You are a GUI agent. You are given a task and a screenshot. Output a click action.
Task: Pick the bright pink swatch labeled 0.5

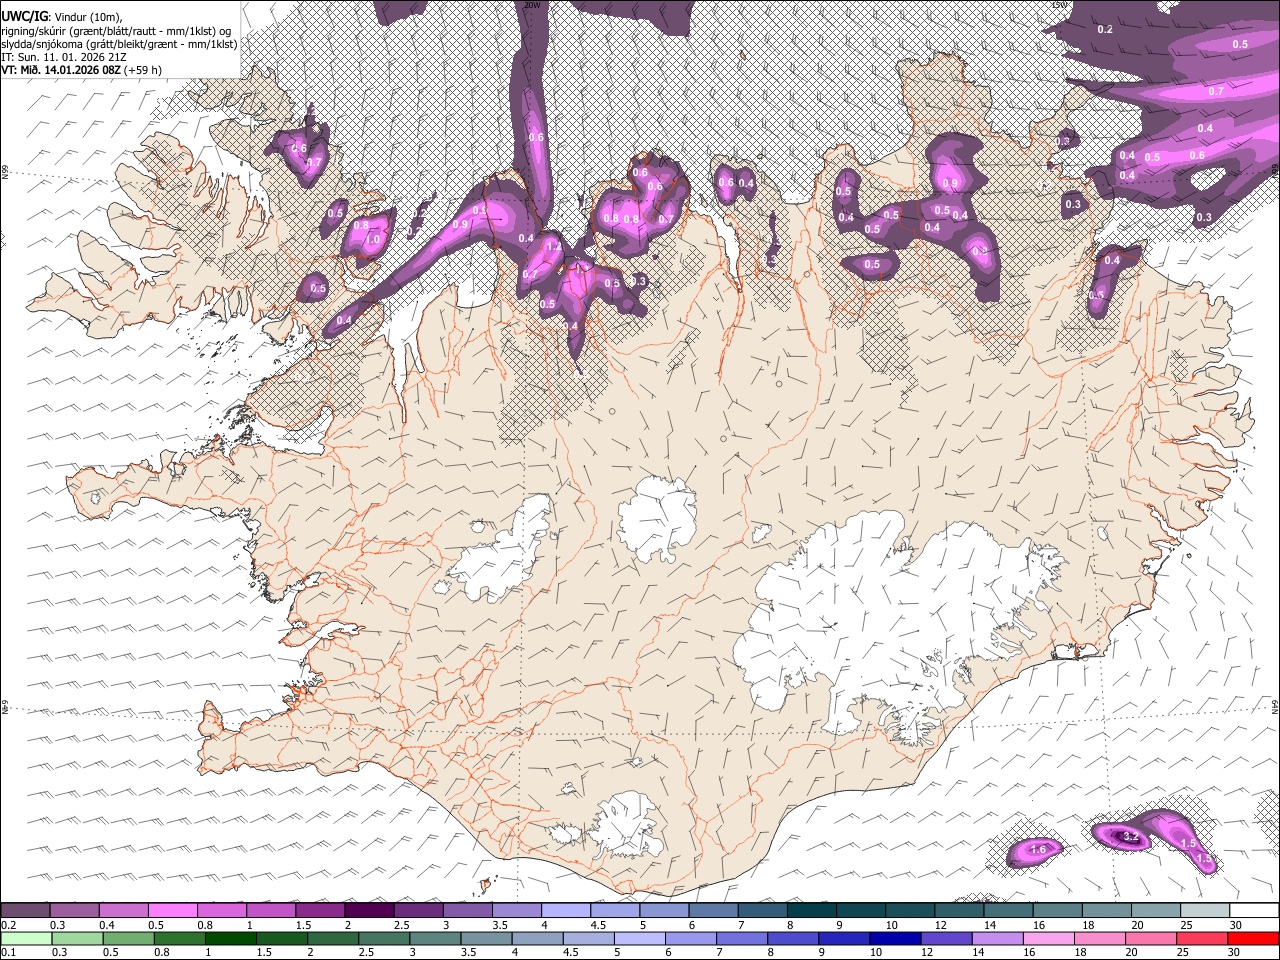click(172, 910)
